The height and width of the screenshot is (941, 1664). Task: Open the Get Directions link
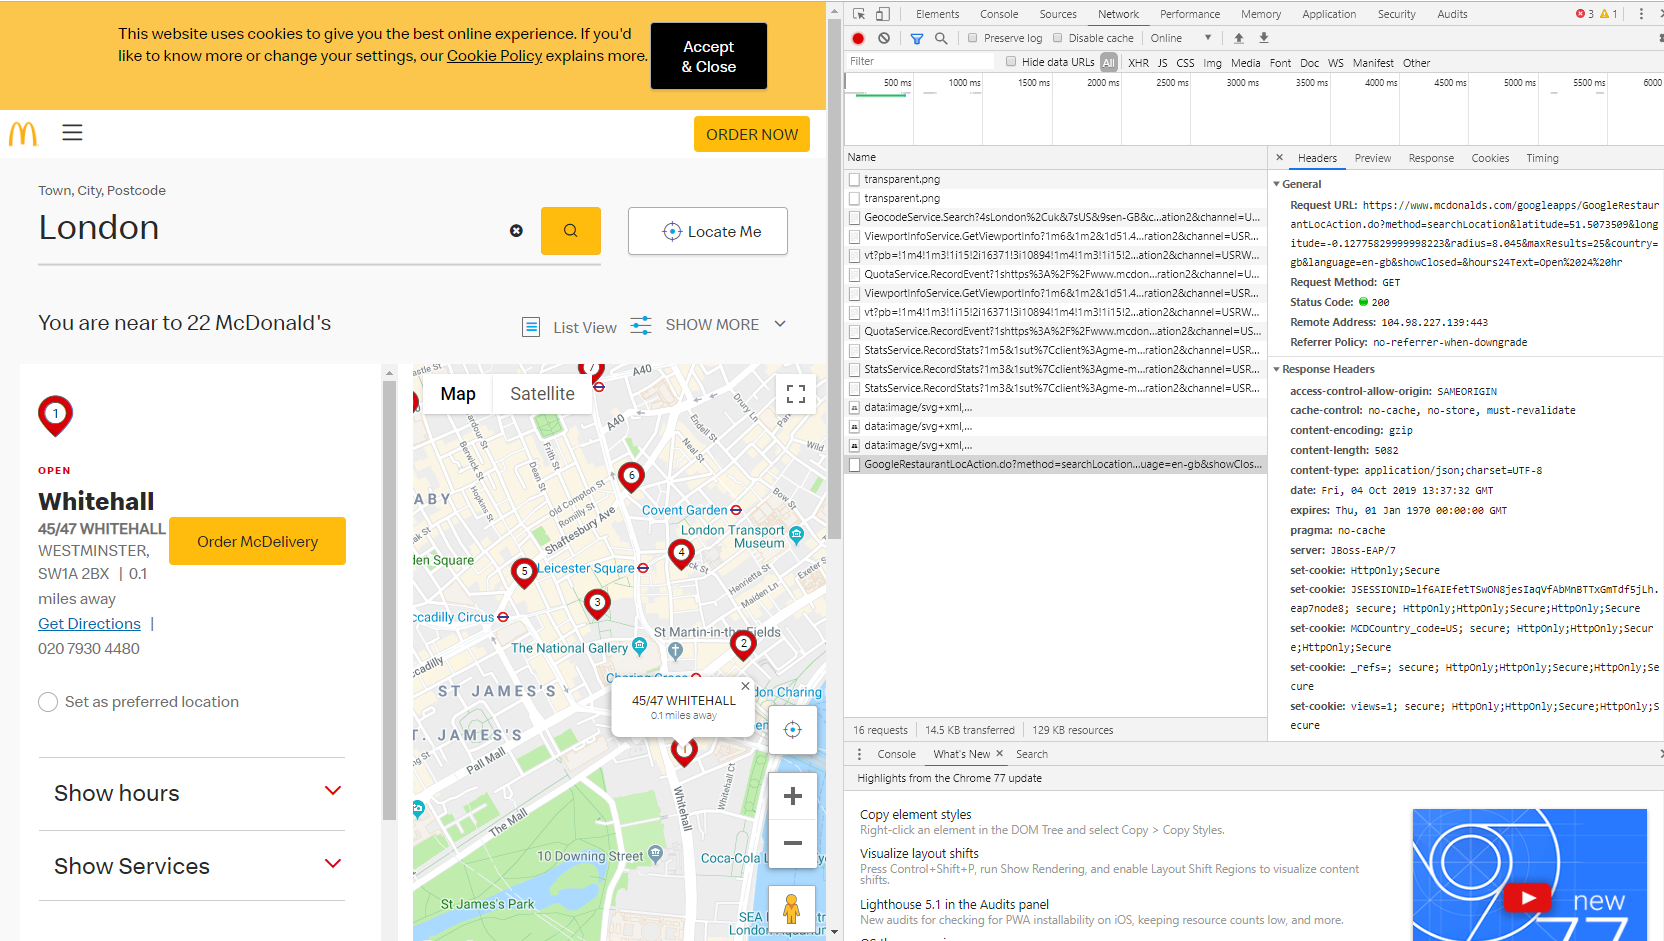pos(89,624)
